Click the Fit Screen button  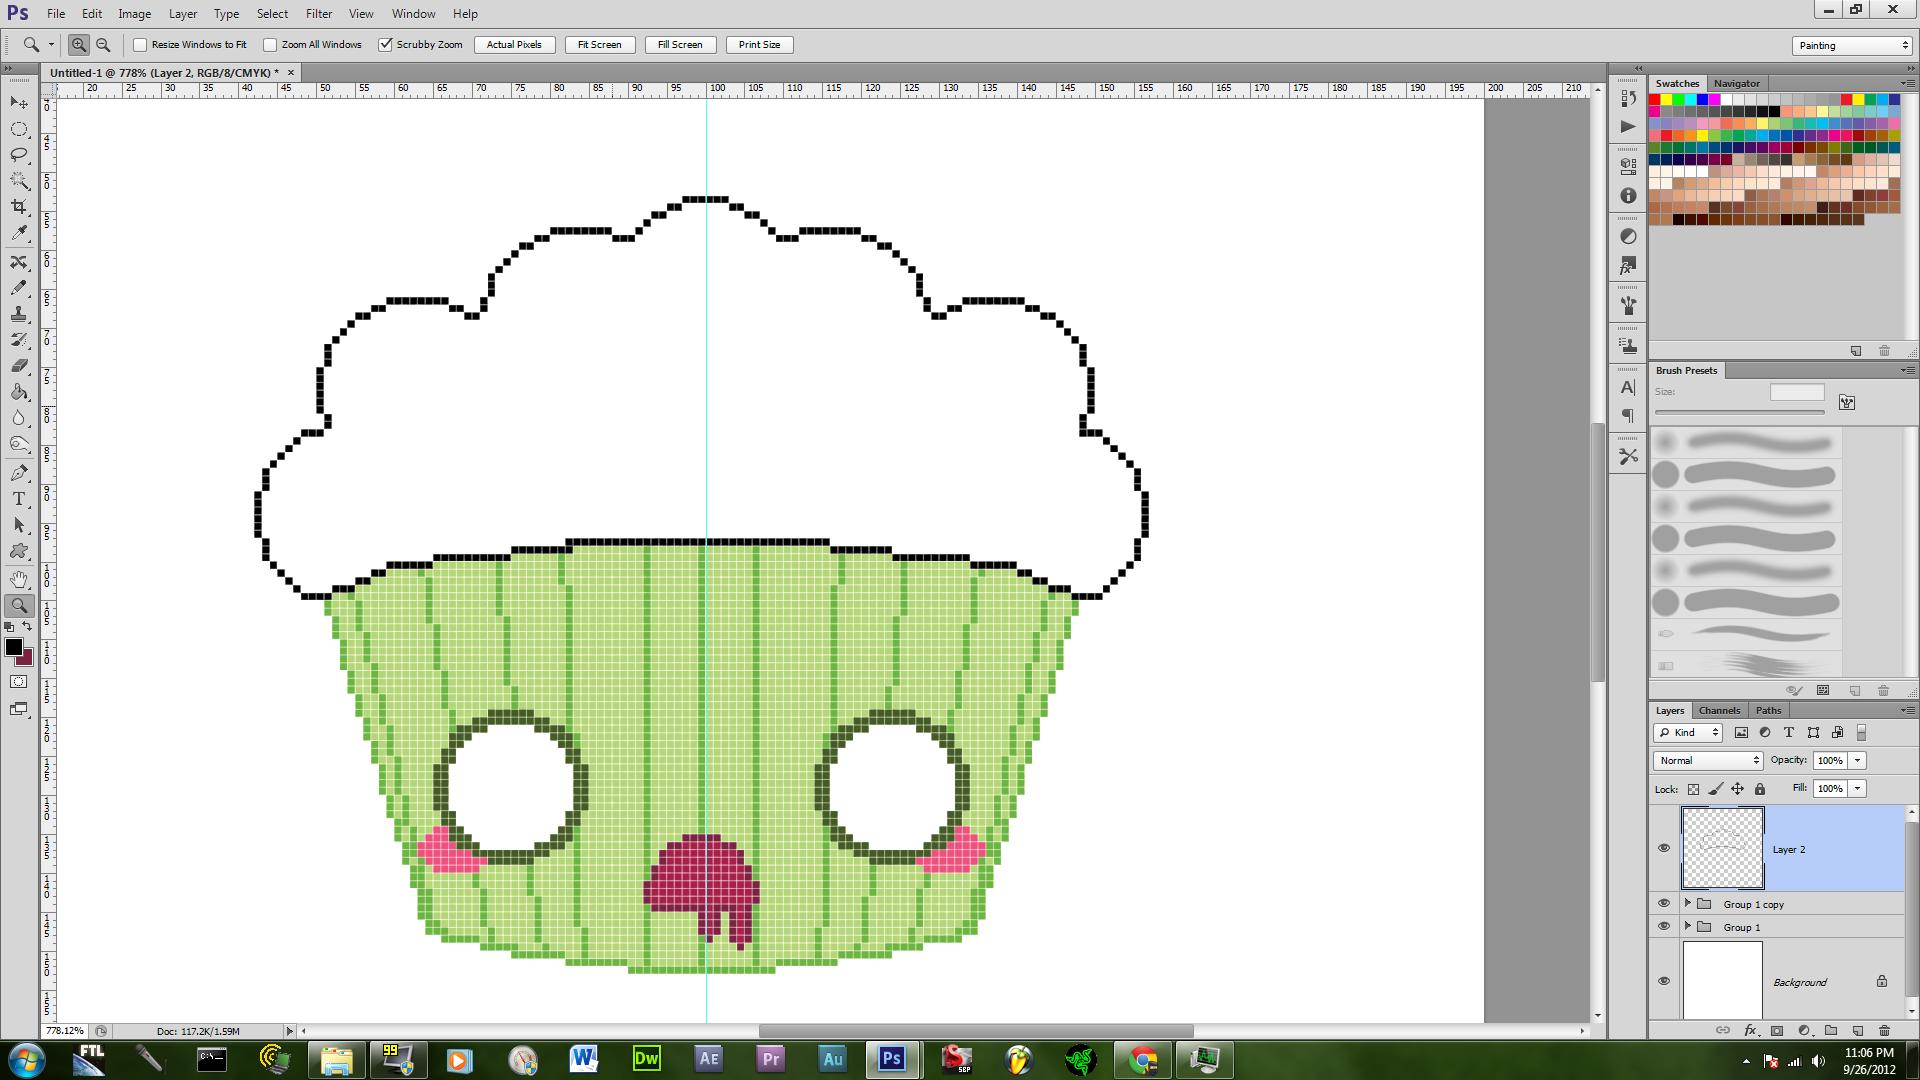coord(600,45)
